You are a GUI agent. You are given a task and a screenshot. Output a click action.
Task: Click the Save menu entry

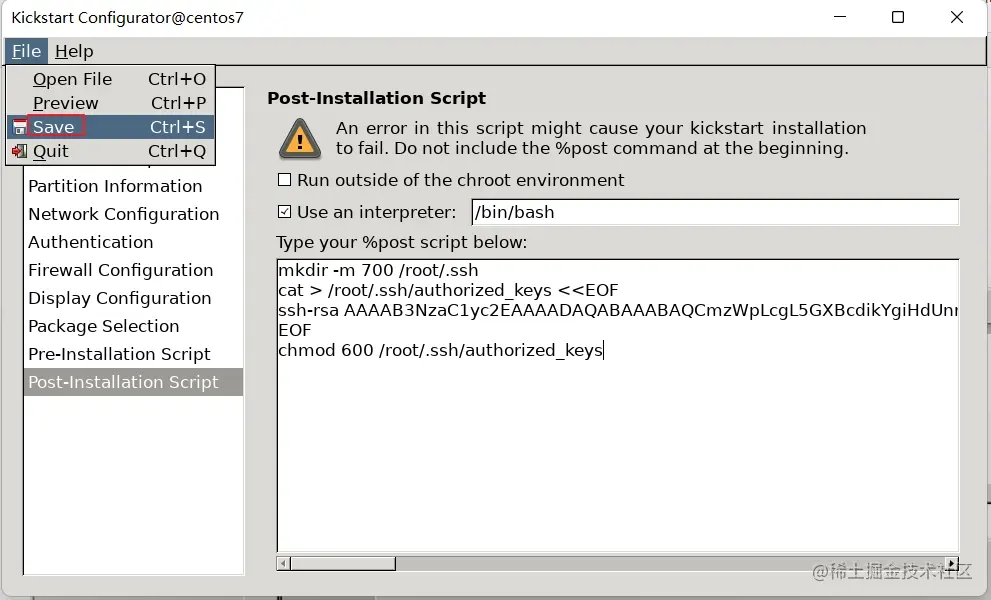click(x=111, y=127)
